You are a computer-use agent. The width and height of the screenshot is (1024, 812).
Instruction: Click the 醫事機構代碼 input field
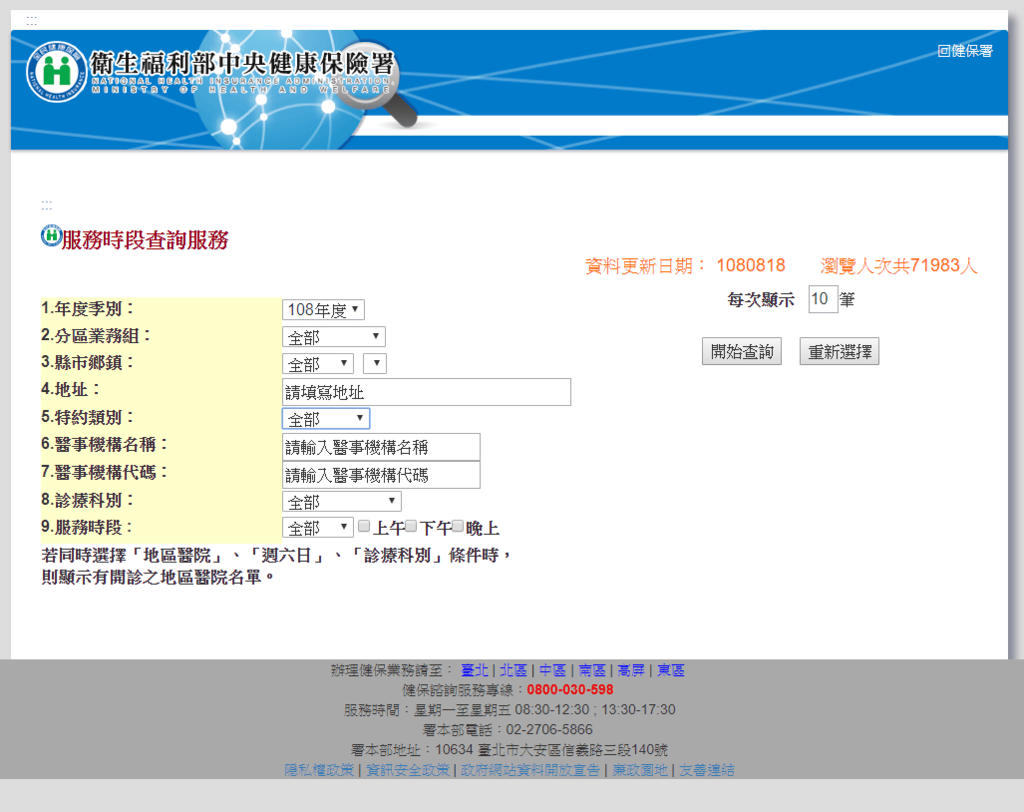coord(381,475)
